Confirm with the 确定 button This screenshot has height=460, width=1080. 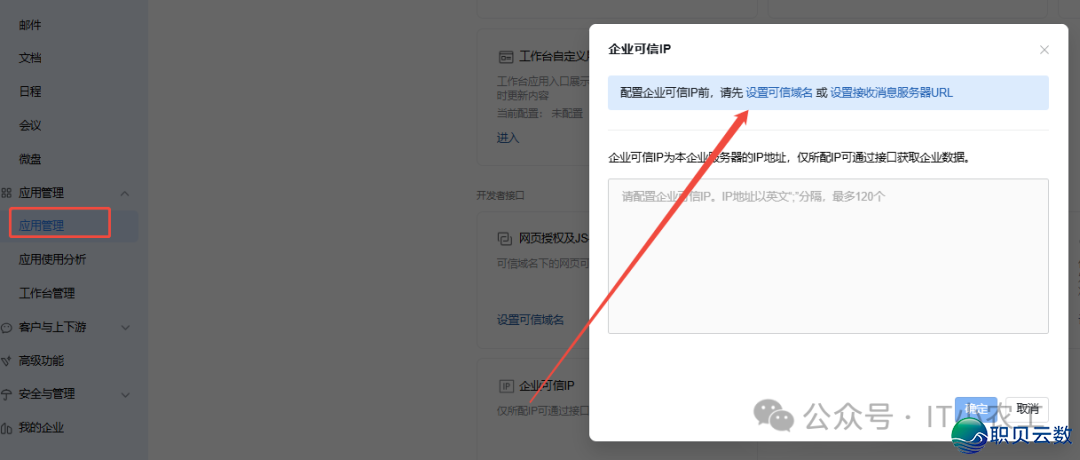976,408
